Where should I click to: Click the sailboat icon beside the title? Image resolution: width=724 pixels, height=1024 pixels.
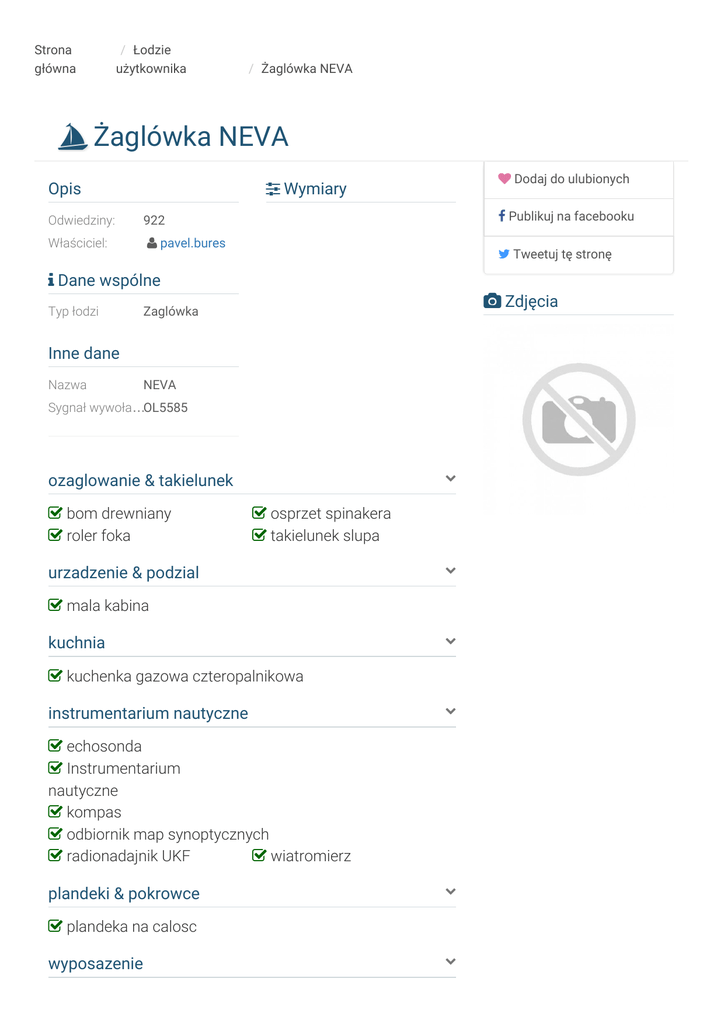(x=73, y=137)
